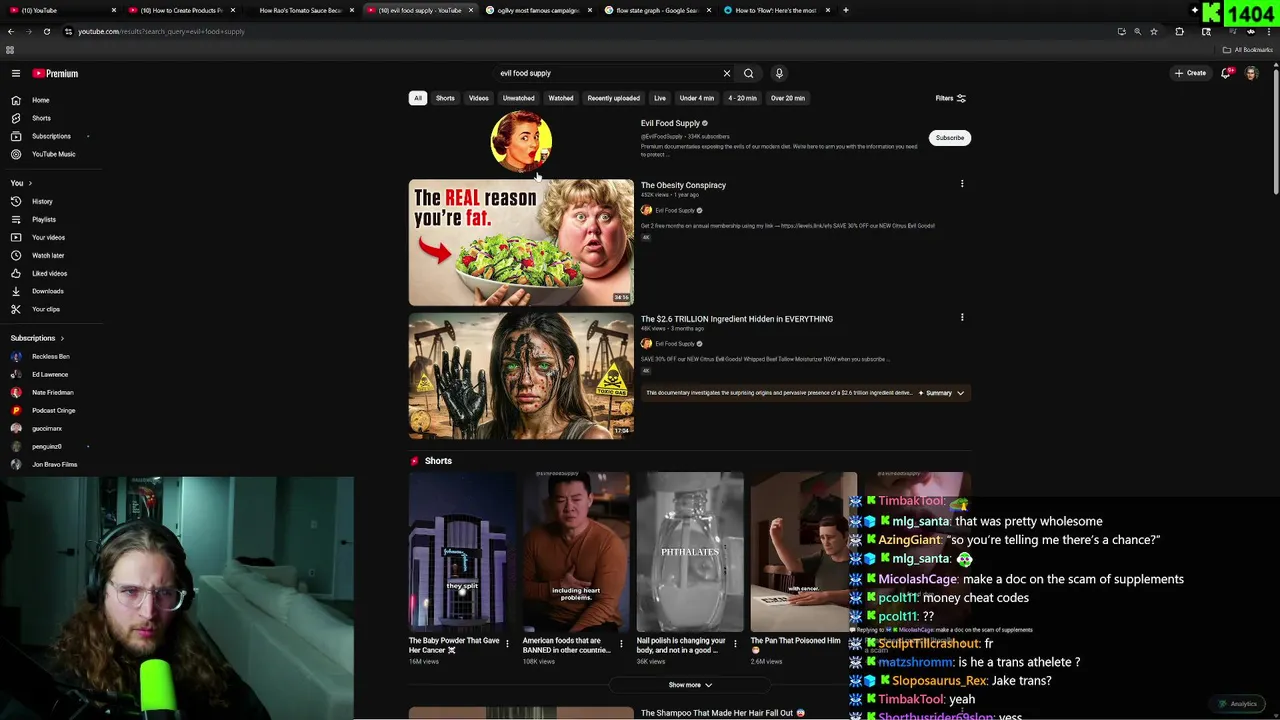Viewport: 1280px width, 720px height.
Task: Open Subscriptions in the sidebar
Action: point(51,136)
